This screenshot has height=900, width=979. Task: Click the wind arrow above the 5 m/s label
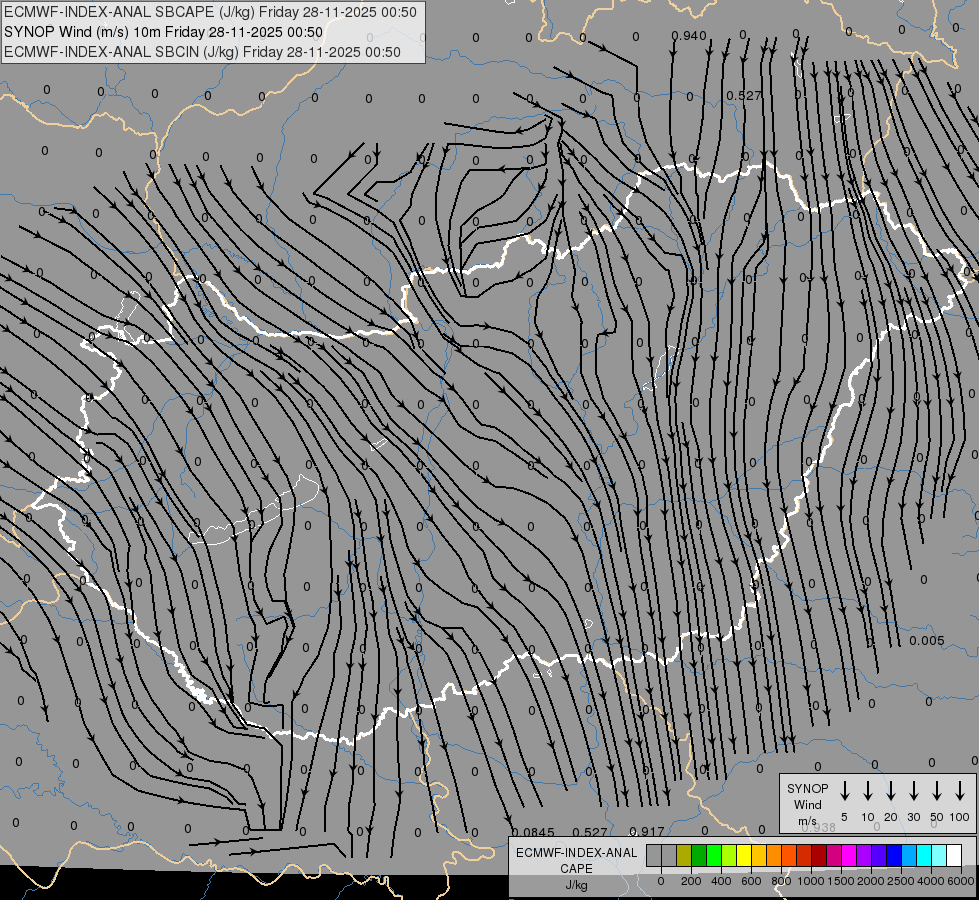pos(845,791)
